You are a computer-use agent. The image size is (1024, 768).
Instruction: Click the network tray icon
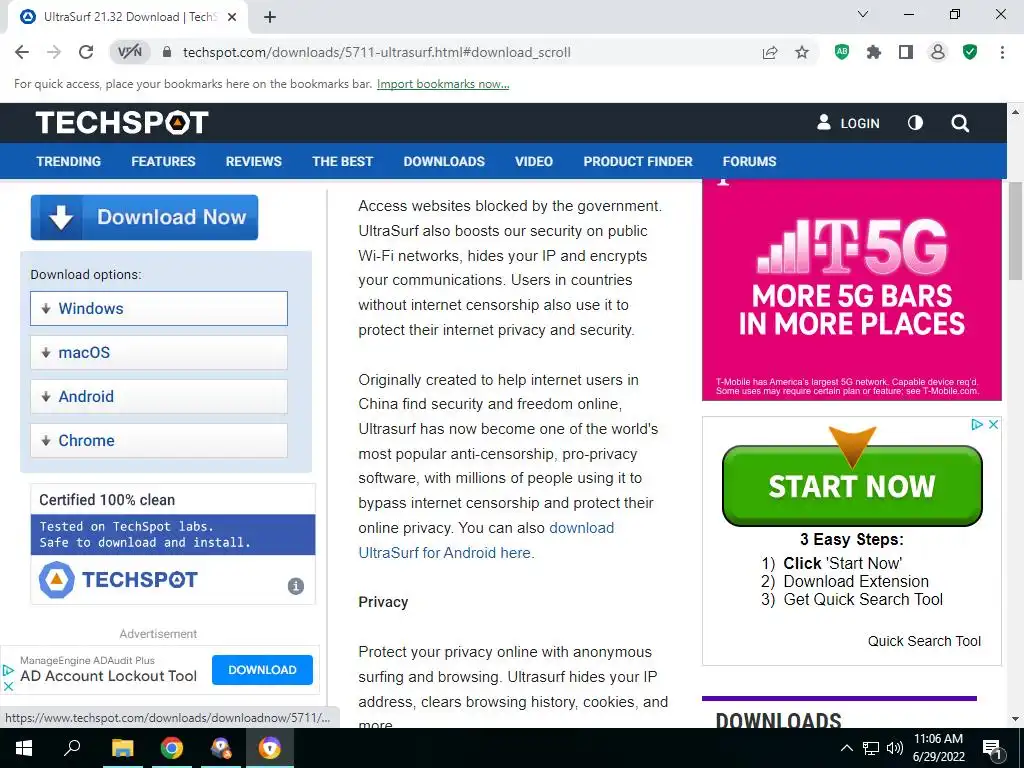click(x=871, y=748)
